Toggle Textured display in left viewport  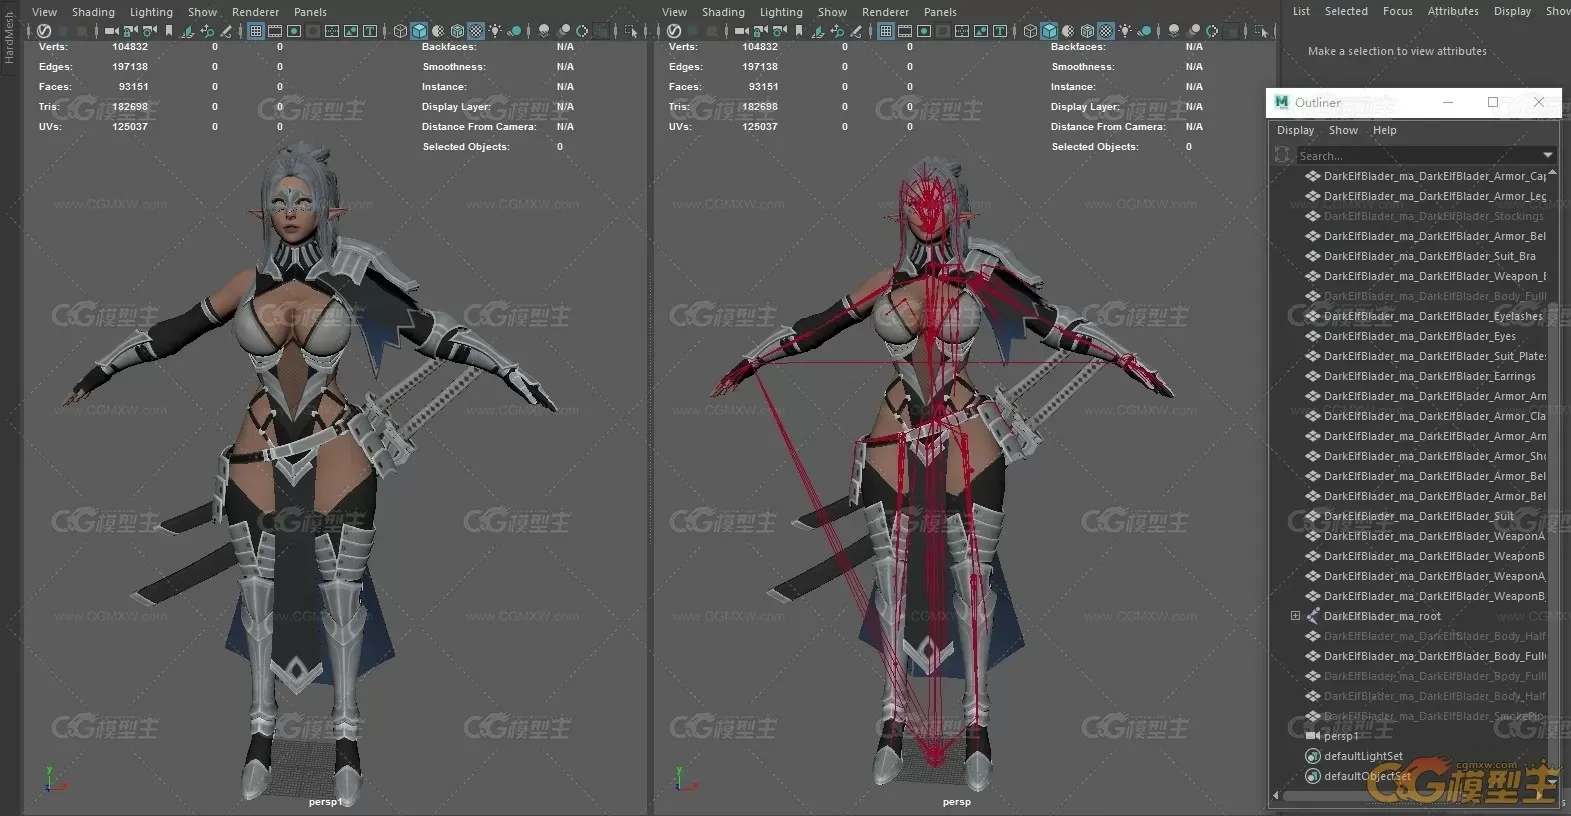click(x=476, y=31)
